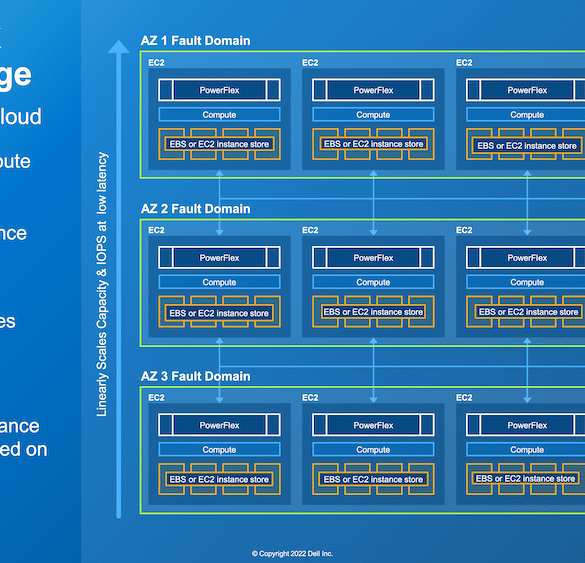Select PowerFlex box in AZ 2 first EC2
The height and width of the screenshot is (563, 585).
click(x=219, y=257)
